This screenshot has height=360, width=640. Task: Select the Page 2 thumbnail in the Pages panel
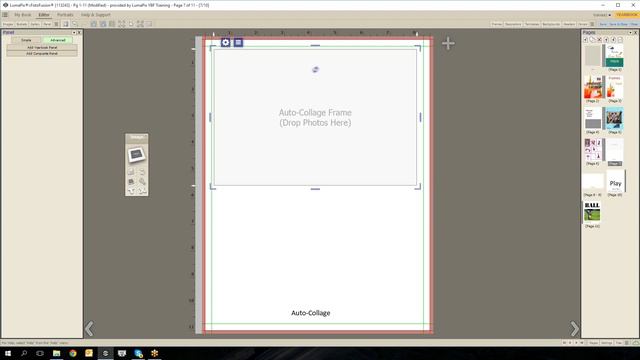pyautogui.click(x=593, y=87)
